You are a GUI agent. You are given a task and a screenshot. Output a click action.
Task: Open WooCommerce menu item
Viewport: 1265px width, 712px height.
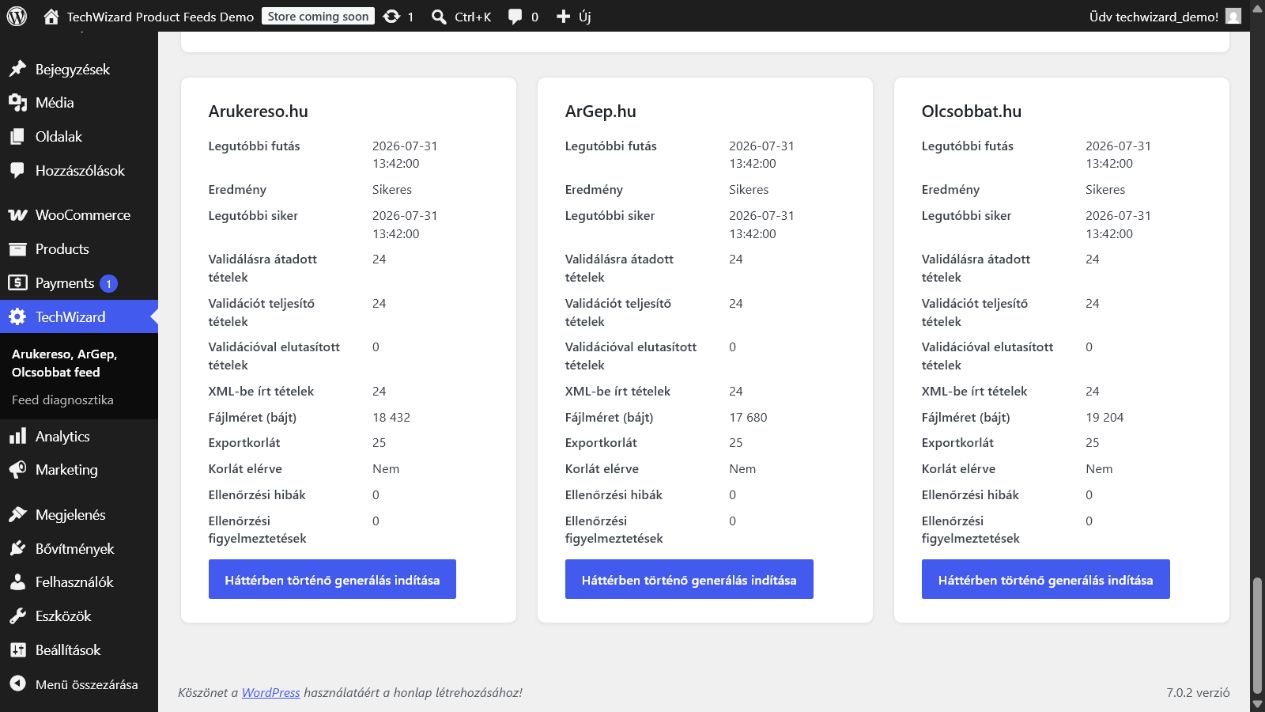pyautogui.click(x=82, y=215)
